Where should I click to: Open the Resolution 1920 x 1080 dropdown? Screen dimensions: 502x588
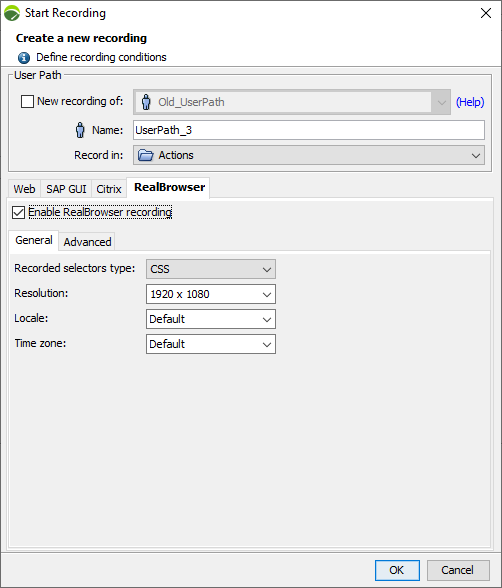(211, 294)
